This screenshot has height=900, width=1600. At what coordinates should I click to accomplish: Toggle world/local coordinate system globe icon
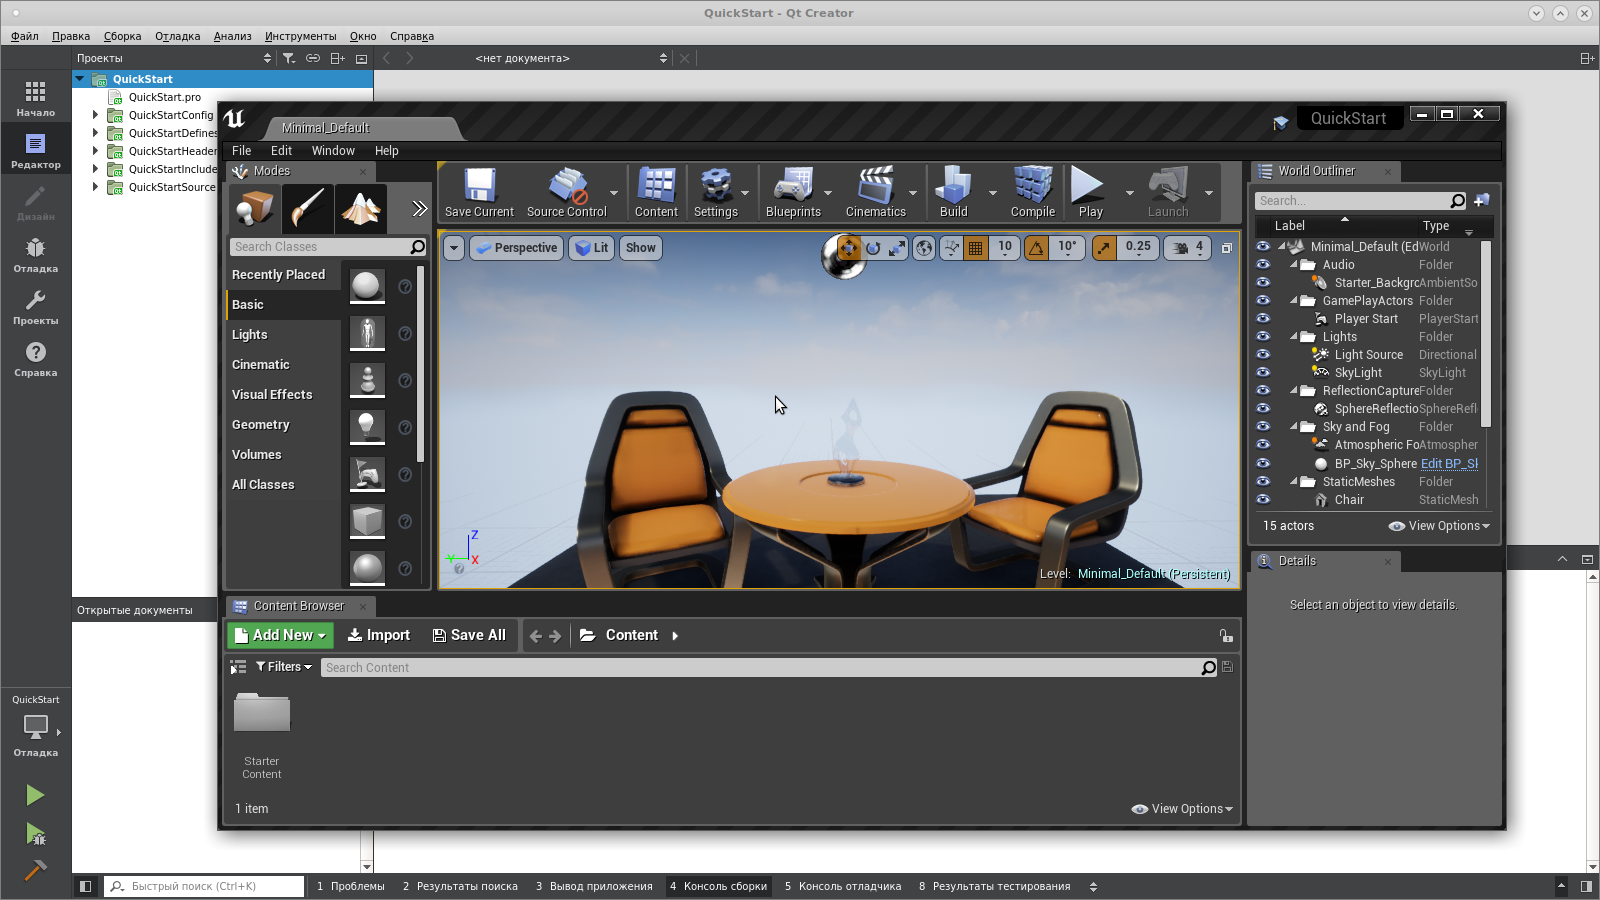pos(924,247)
